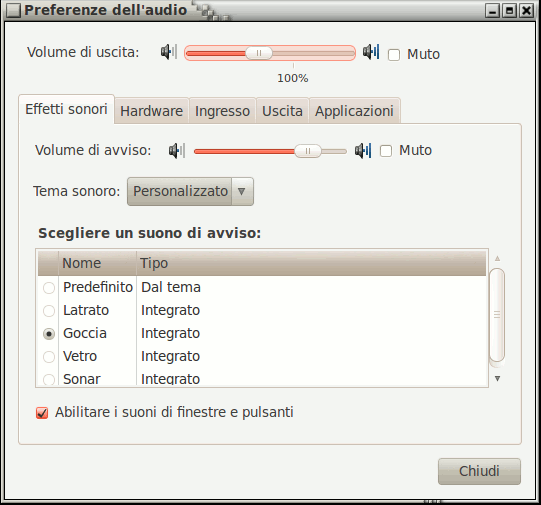Disable Abilitare i suoni di finestre e pulsanti
541x505 pixels.
tap(42, 413)
